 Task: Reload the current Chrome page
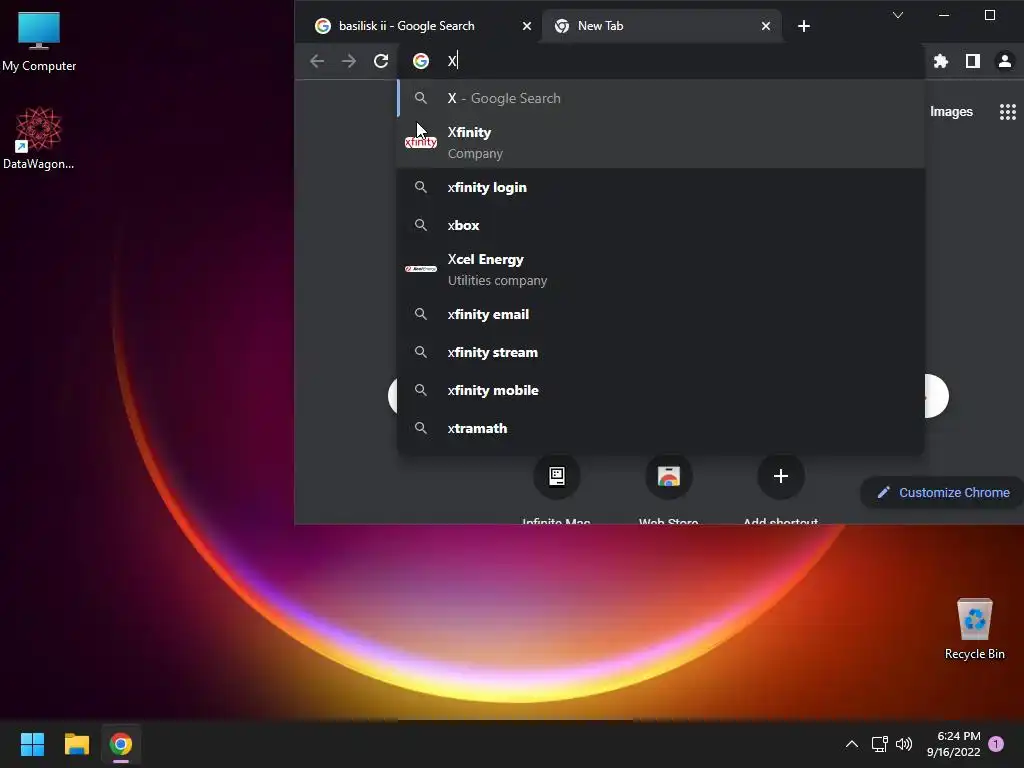381,61
